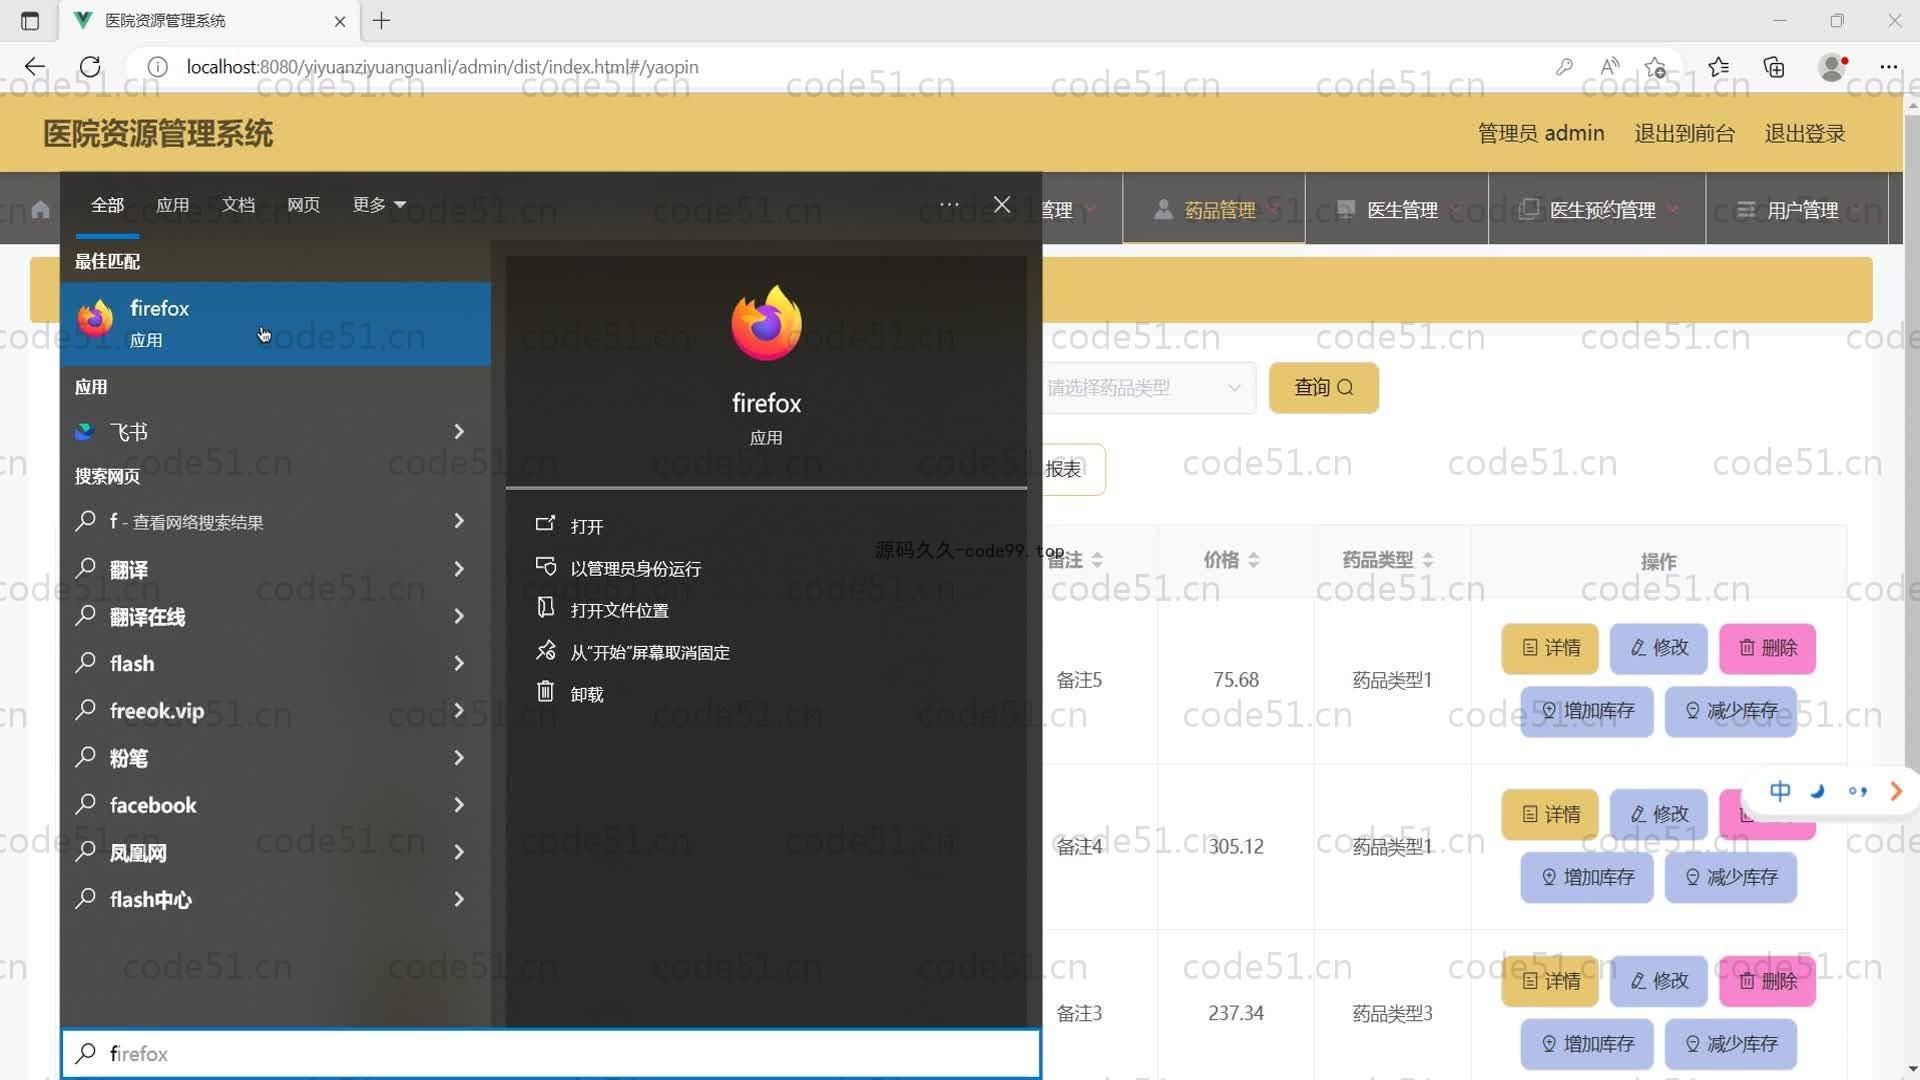Click the read aloud icon in address bar

pyautogui.click(x=1609, y=67)
